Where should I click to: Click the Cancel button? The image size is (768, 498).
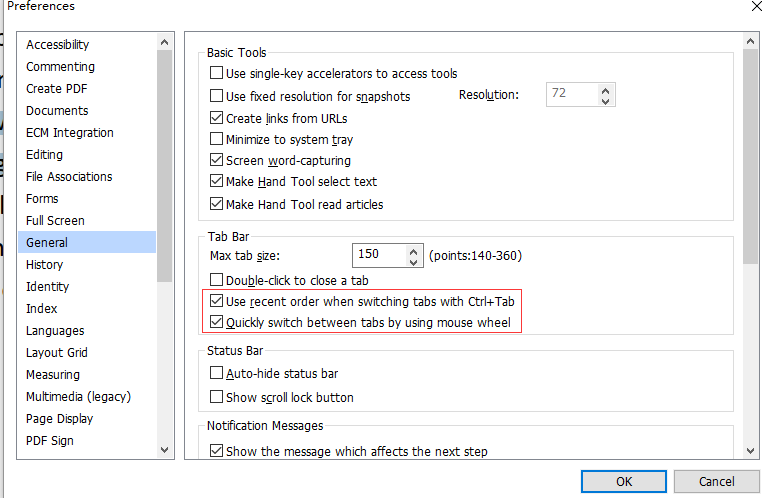pos(717,481)
